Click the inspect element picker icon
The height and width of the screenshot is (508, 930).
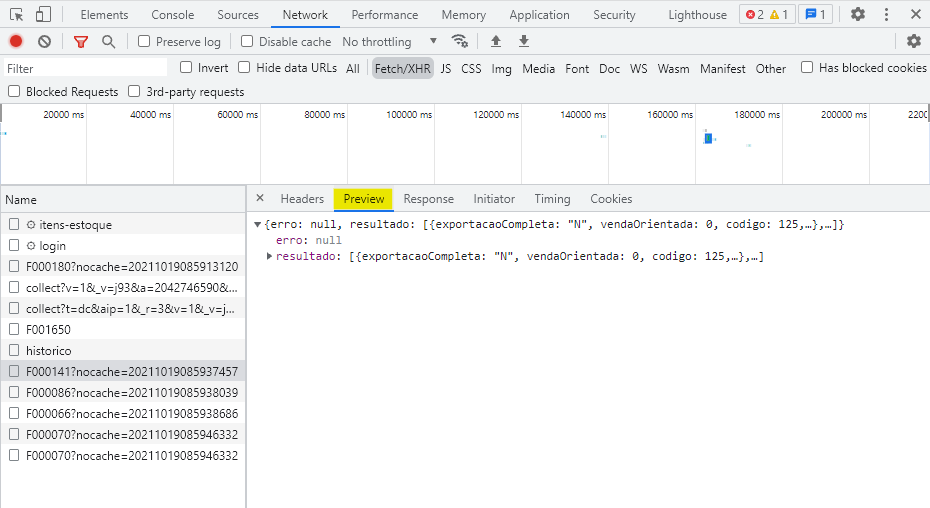pos(17,15)
